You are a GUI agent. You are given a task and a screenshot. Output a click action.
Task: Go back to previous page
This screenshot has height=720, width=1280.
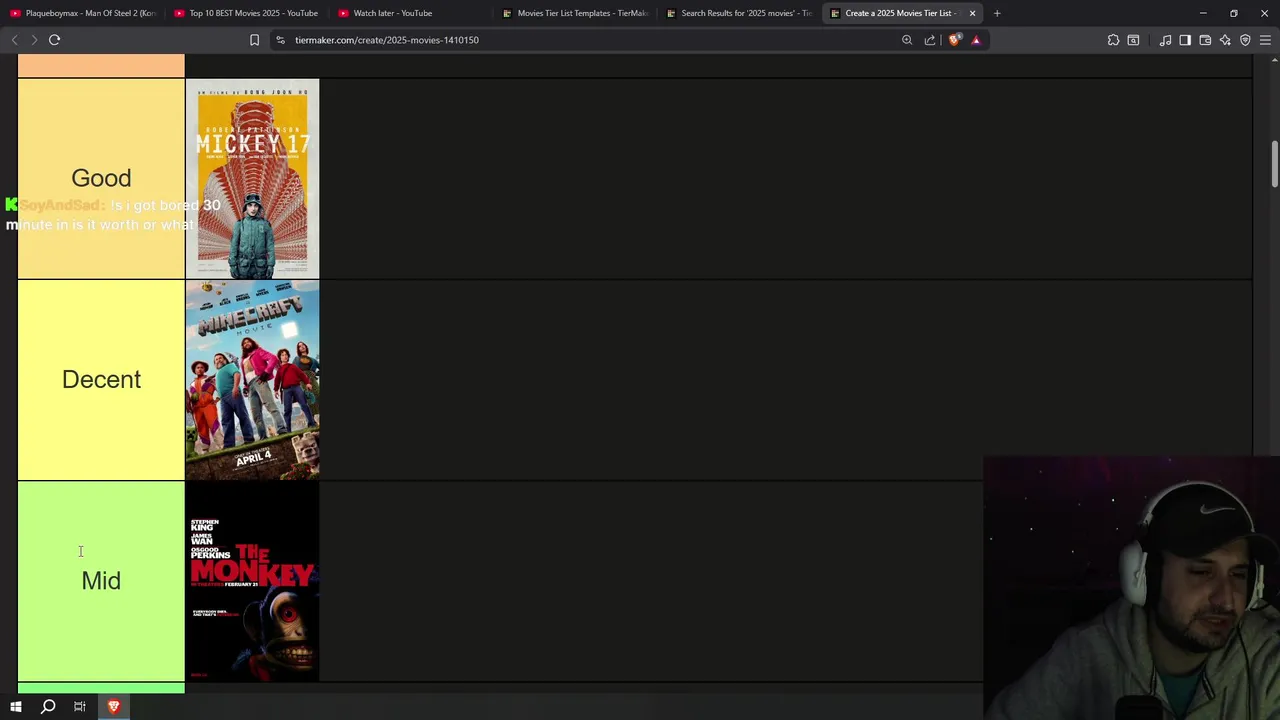click(14, 40)
